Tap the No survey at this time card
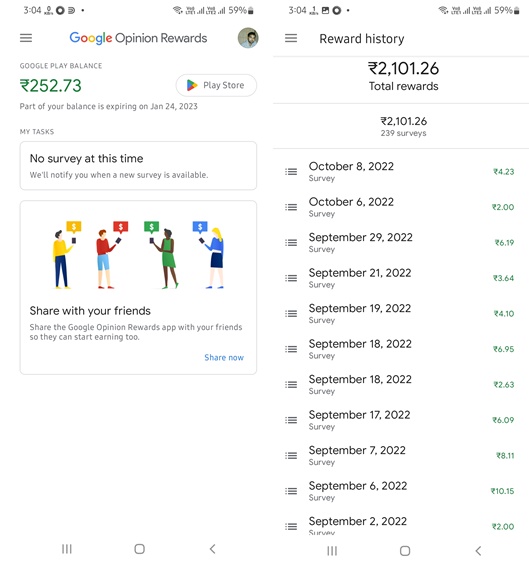Screen dimensions: 529x564 click(138, 165)
